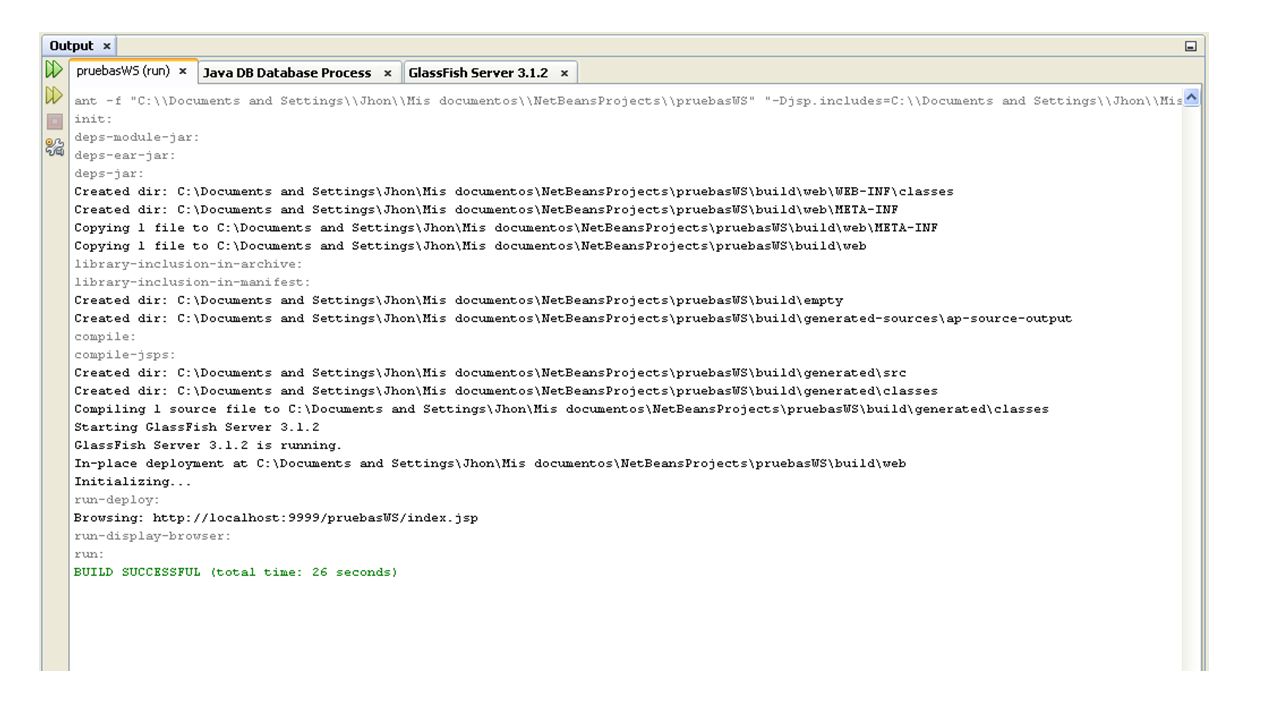Click Re-run with different parameters icon
The width and height of the screenshot is (1280, 720).
tap(54, 96)
